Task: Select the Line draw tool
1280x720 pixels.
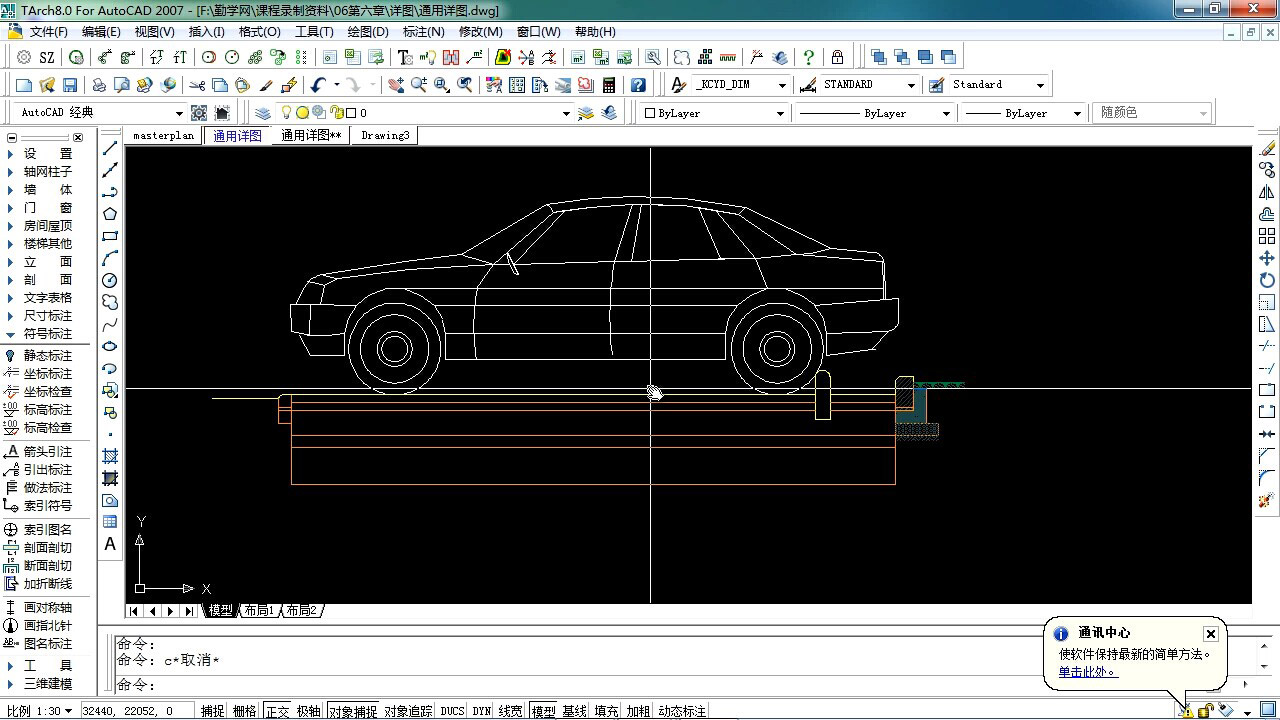Action: point(110,148)
